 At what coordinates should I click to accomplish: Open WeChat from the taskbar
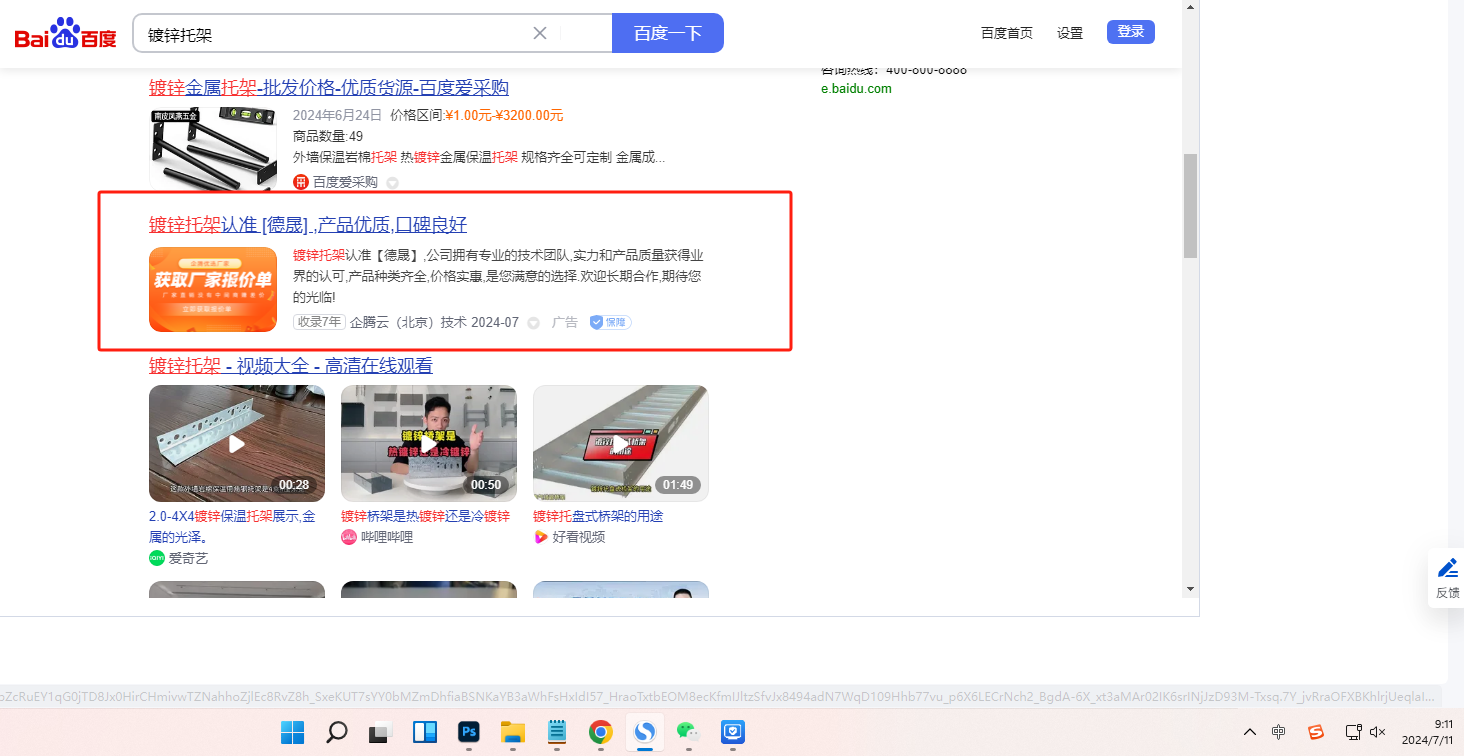tap(689, 732)
